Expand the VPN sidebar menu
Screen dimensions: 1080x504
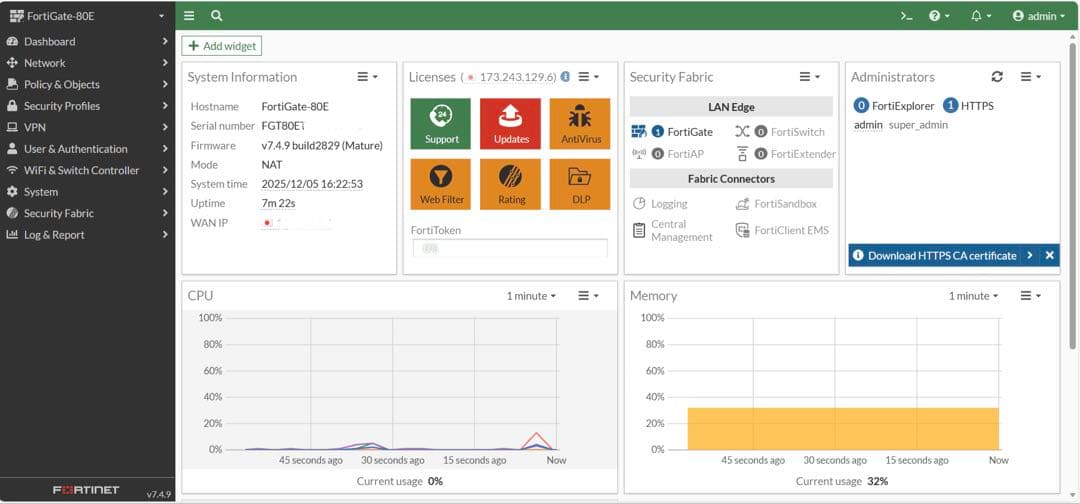click(x=87, y=127)
